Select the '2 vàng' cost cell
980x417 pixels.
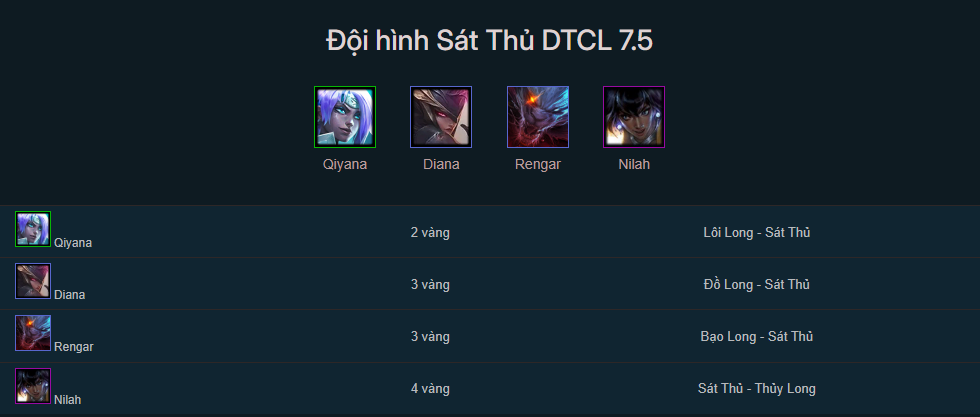[x=430, y=233]
